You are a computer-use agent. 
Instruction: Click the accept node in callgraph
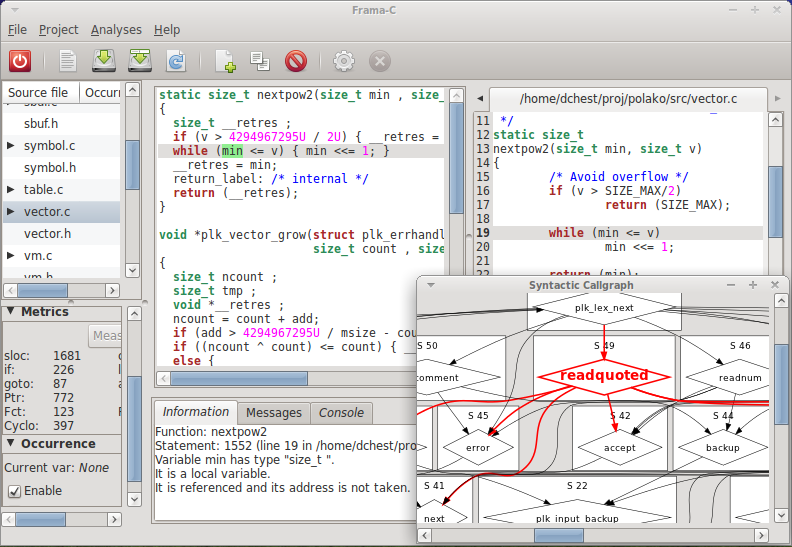(x=620, y=447)
